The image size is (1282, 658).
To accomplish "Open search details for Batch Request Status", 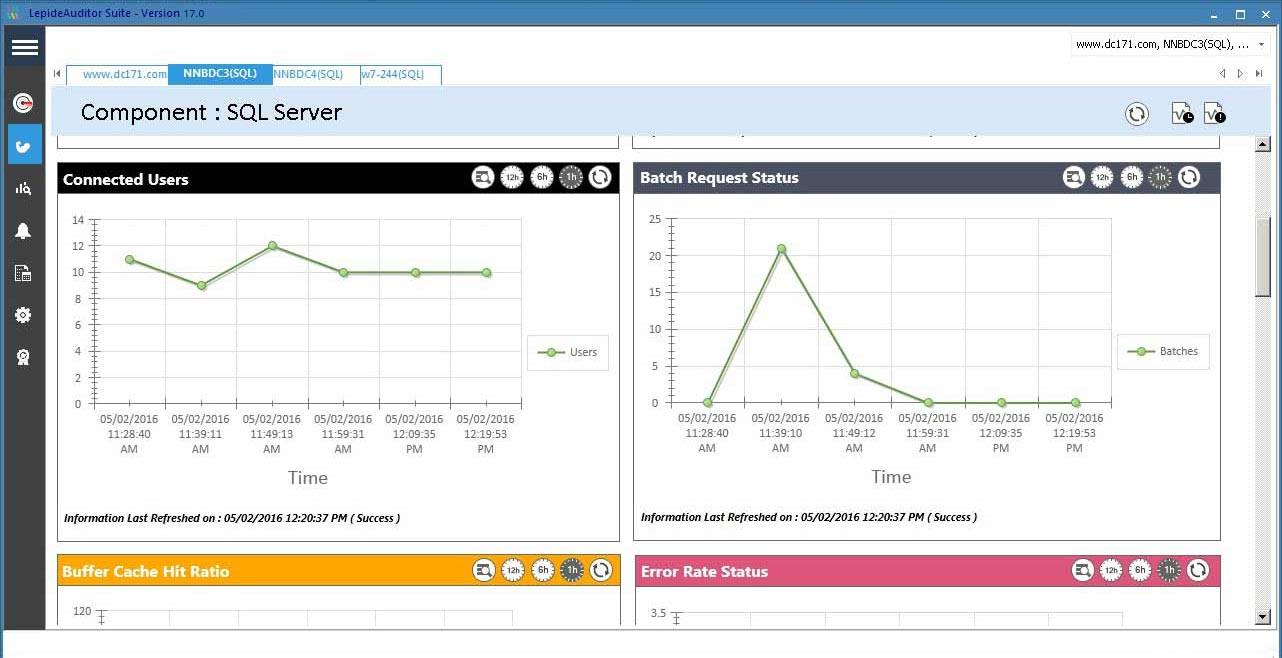I will tap(1074, 177).
